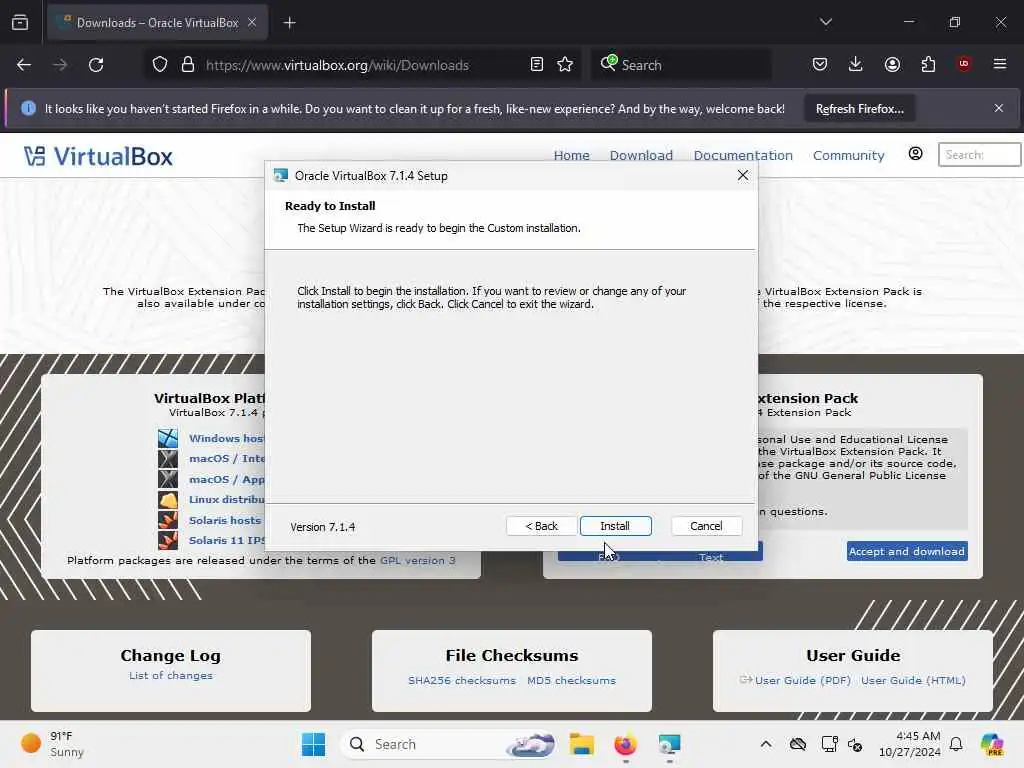Click the VirtualBox installer taskbar icon
Image resolution: width=1024 pixels, height=768 pixels.
click(x=669, y=744)
